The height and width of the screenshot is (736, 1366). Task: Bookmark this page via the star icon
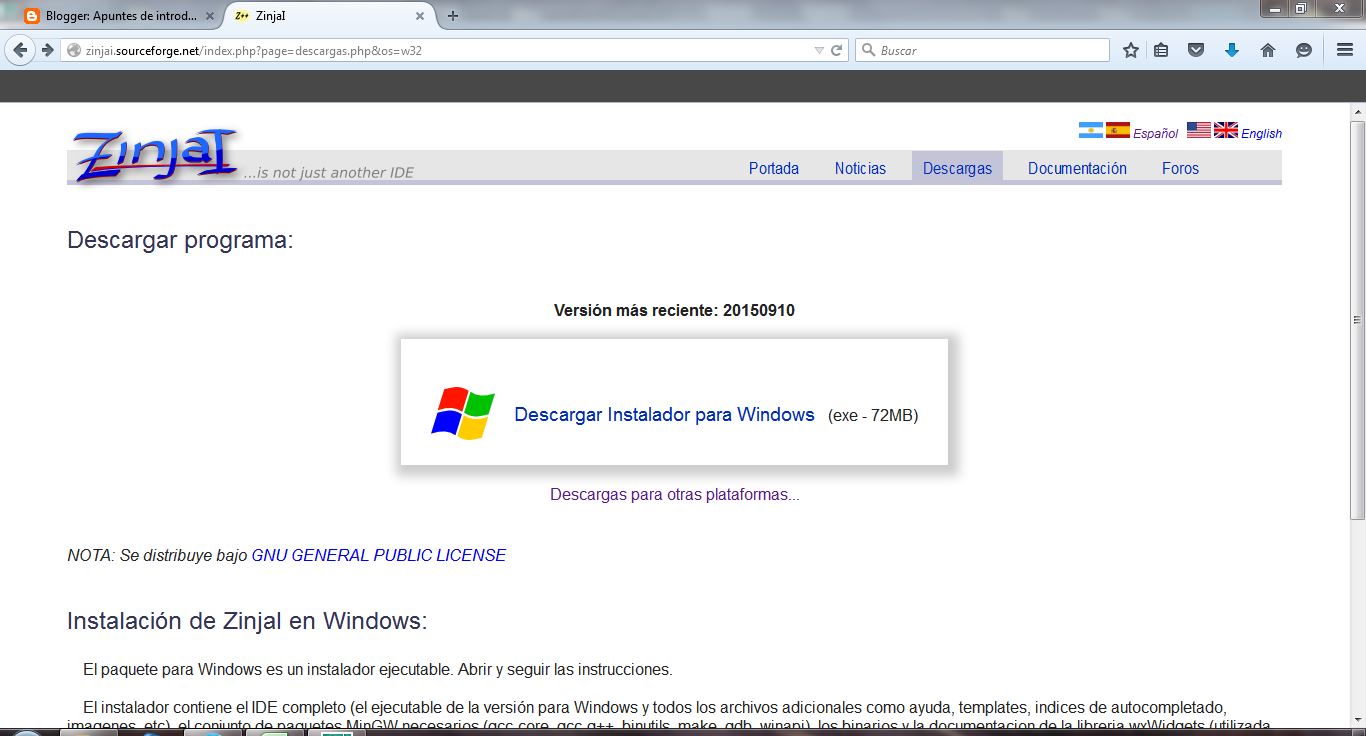click(1129, 49)
